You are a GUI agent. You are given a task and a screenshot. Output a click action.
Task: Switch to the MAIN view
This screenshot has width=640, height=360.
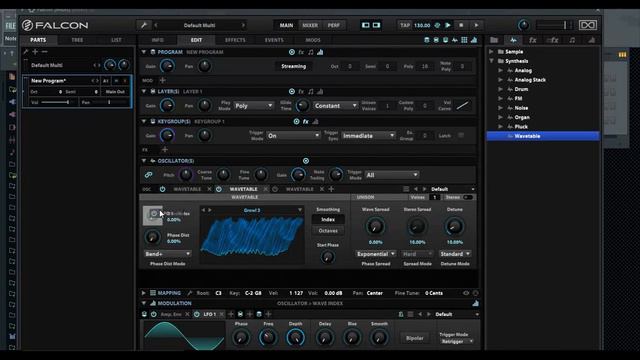click(x=286, y=25)
